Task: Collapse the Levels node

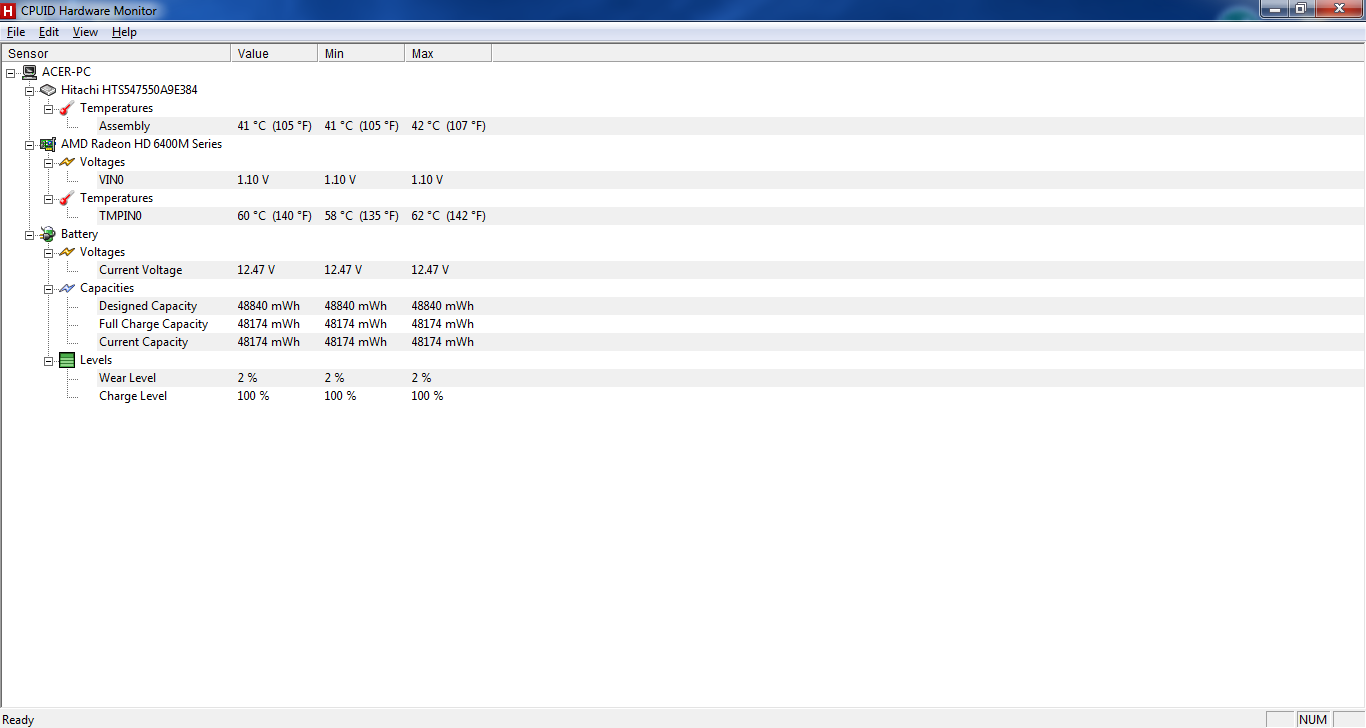Action: click(x=48, y=360)
